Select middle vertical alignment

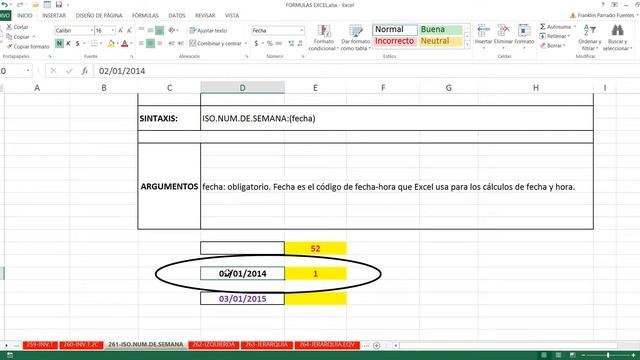[x=150, y=30]
